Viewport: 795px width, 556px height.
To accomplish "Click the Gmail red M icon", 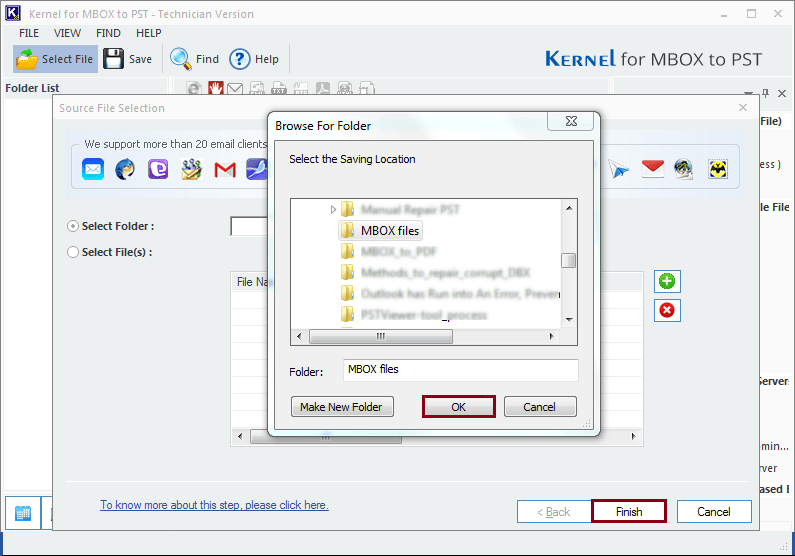I will [x=225, y=170].
